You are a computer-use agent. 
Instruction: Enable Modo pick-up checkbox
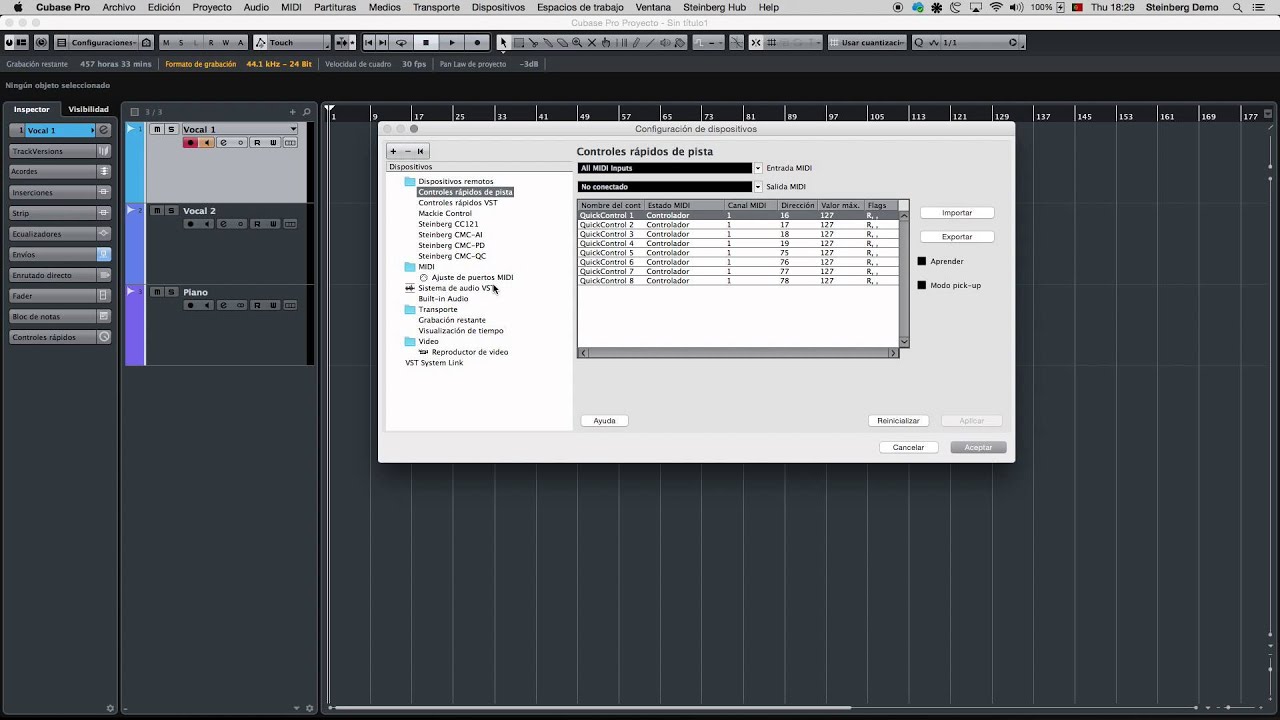tap(922, 285)
